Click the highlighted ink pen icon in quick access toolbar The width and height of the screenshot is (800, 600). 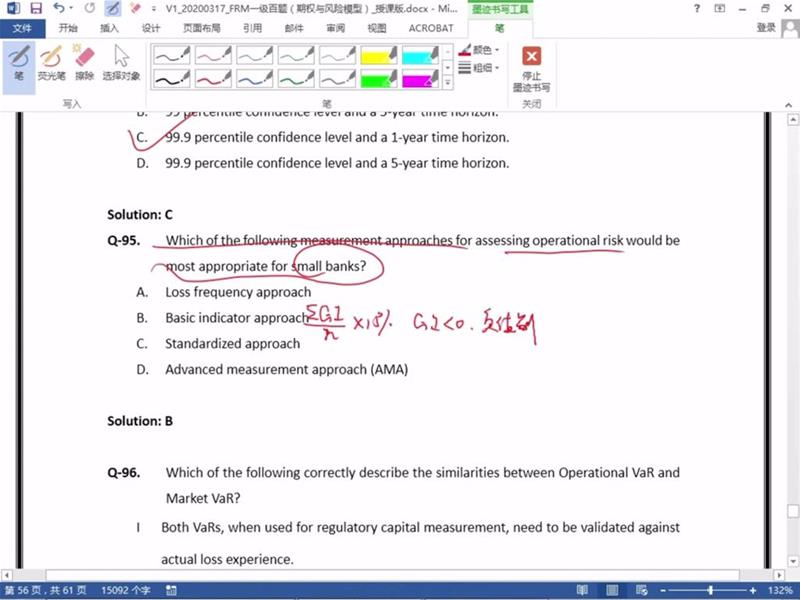click(112, 8)
